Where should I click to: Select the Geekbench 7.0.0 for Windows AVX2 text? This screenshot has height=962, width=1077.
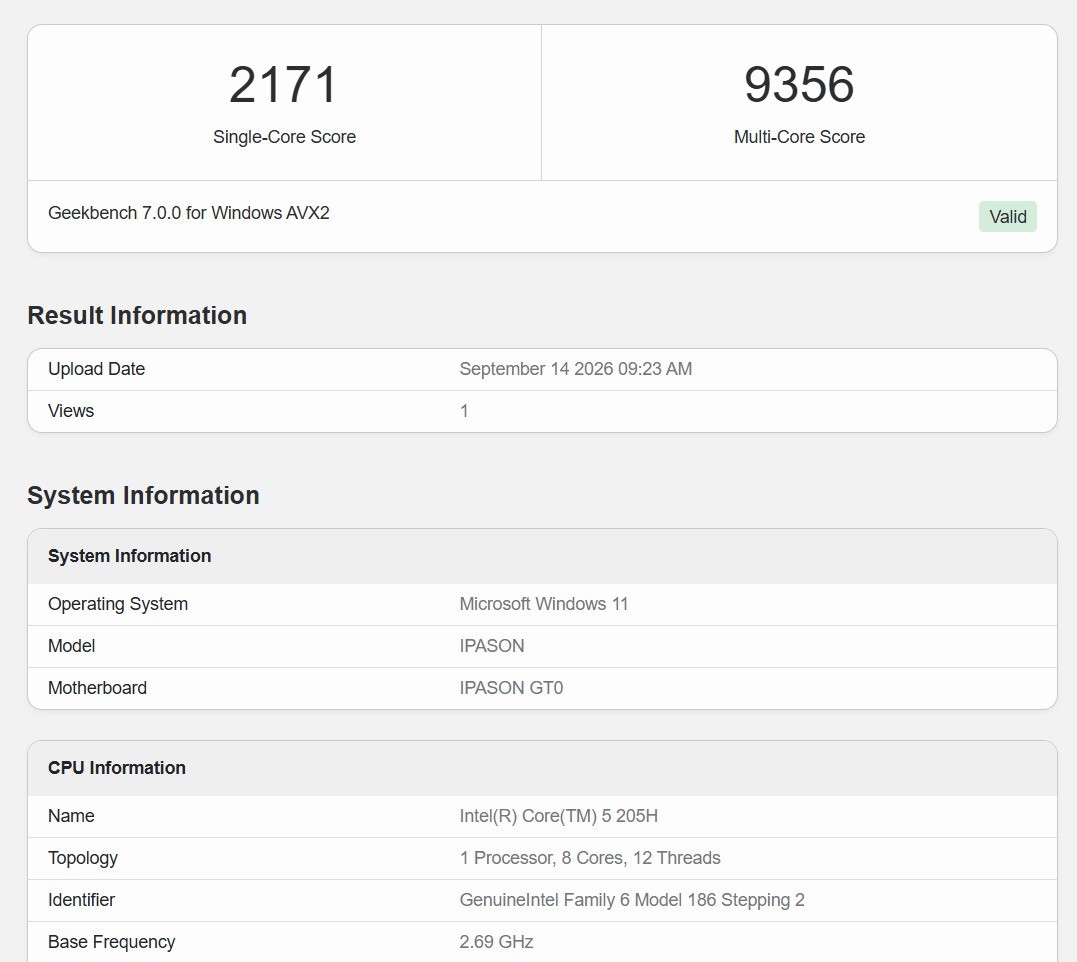point(189,213)
